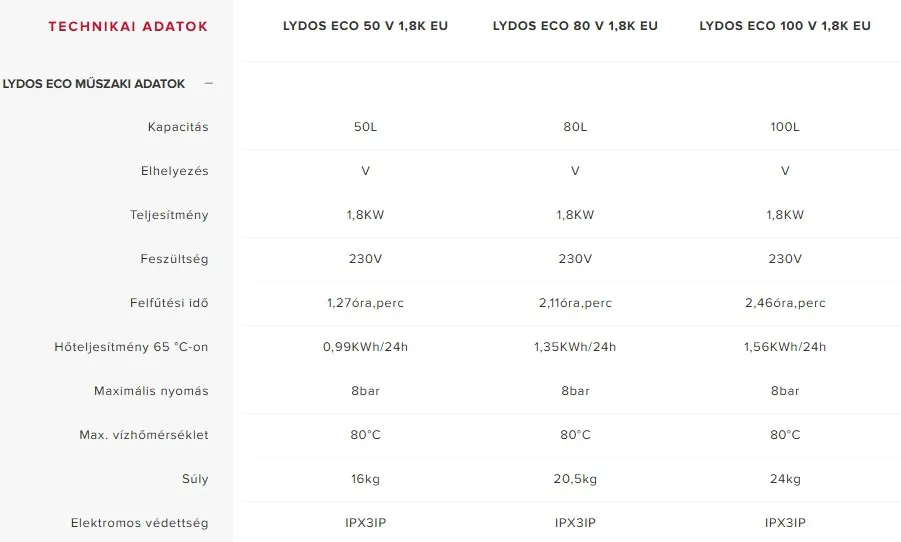
Task: Click the LYDOS ECO MŰSZAKI ADATOK heading
Action: pos(94,84)
